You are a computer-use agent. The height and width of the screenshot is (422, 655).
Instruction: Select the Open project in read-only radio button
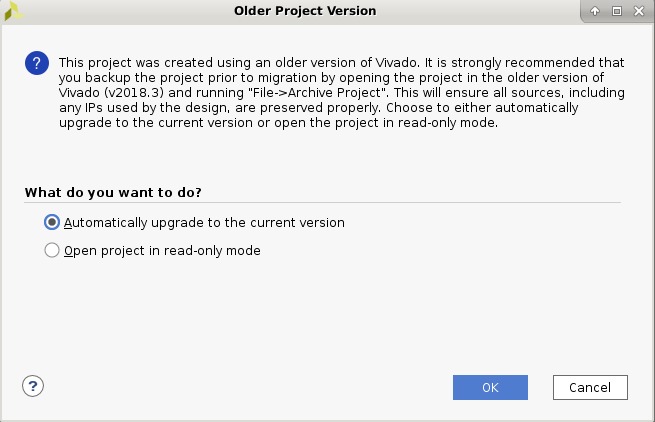tap(52, 250)
